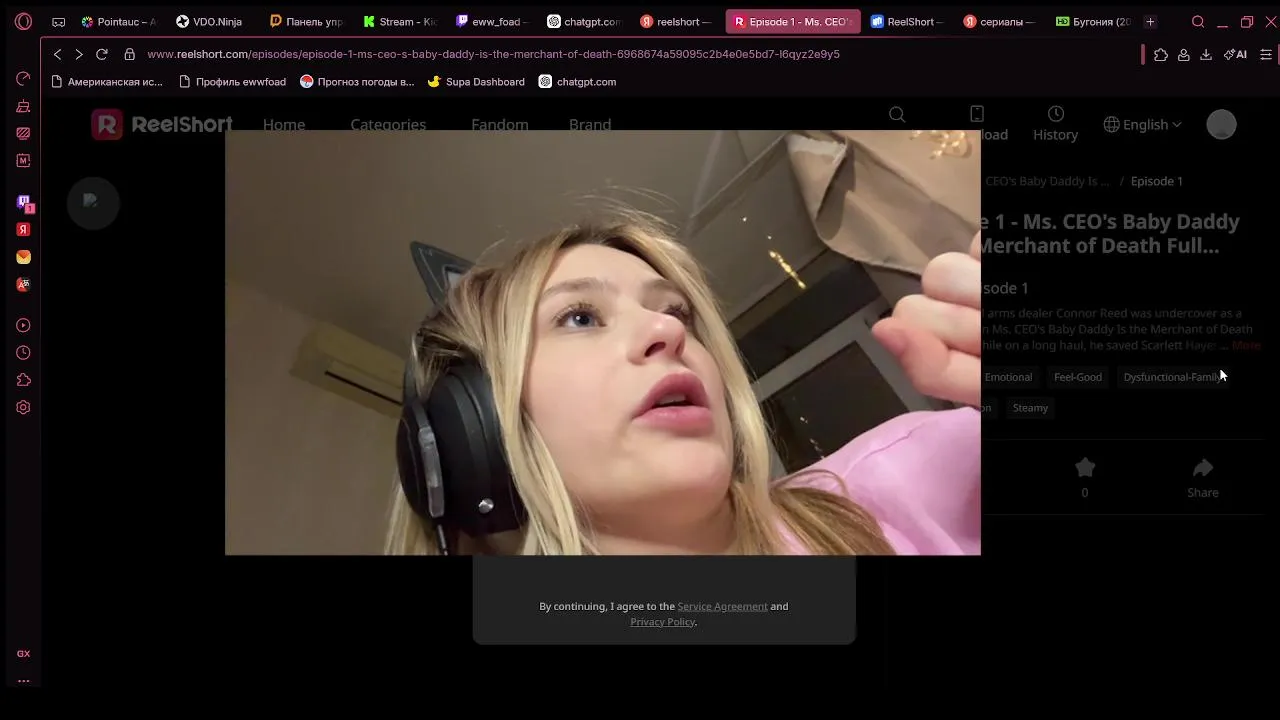Switch to the сериалы tab
The height and width of the screenshot is (720, 1280).
click(x=999, y=21)
